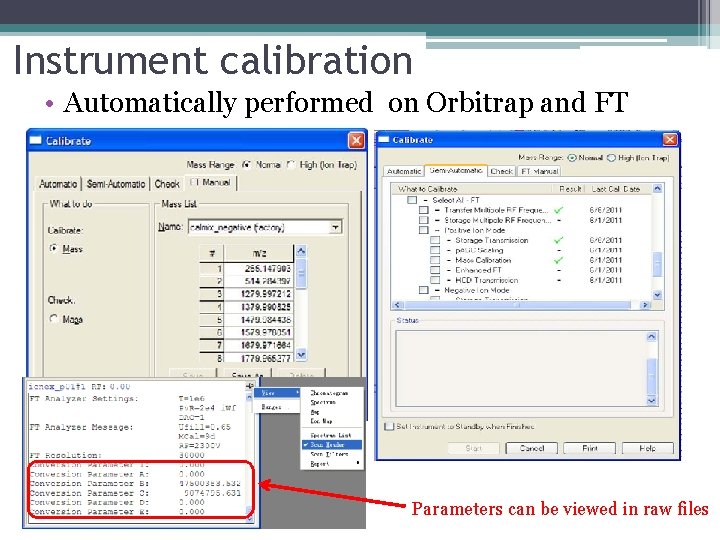The height and width of the screenshot is (540, 720).
Task: Select the checked Scan Header menu item
Action: click(332, 444)
